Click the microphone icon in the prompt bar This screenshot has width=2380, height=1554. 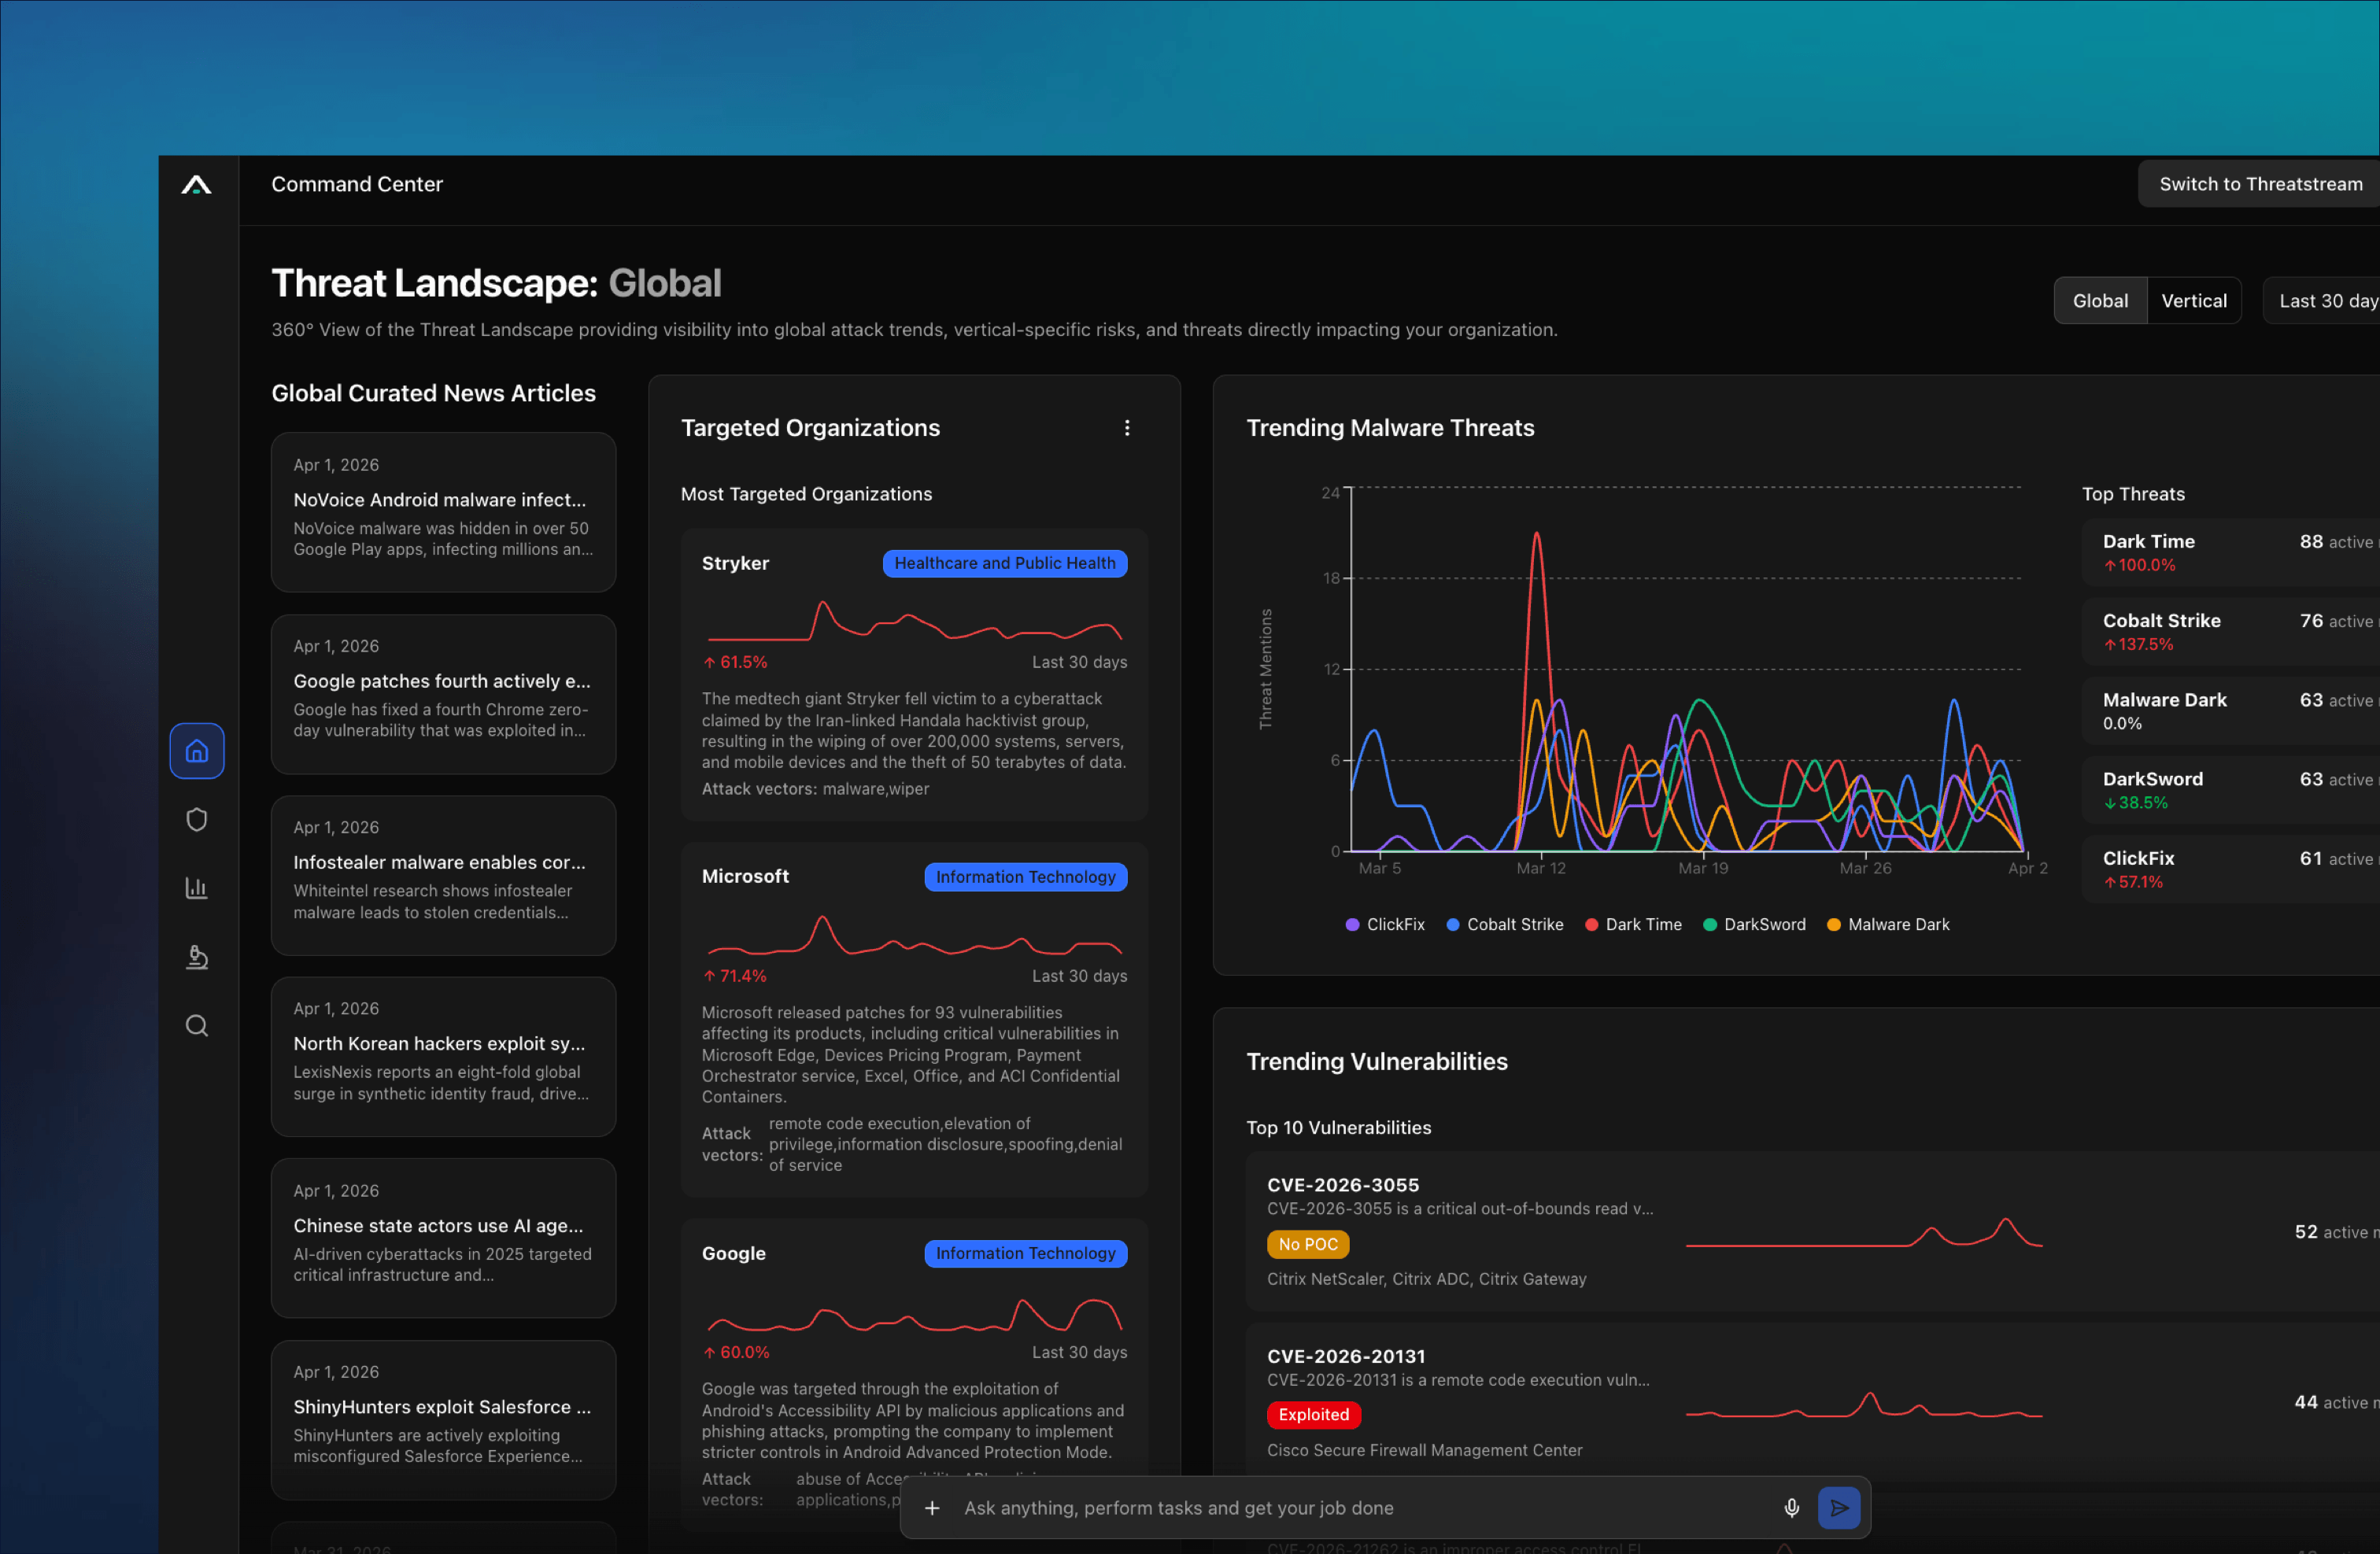[1791, 1507]
